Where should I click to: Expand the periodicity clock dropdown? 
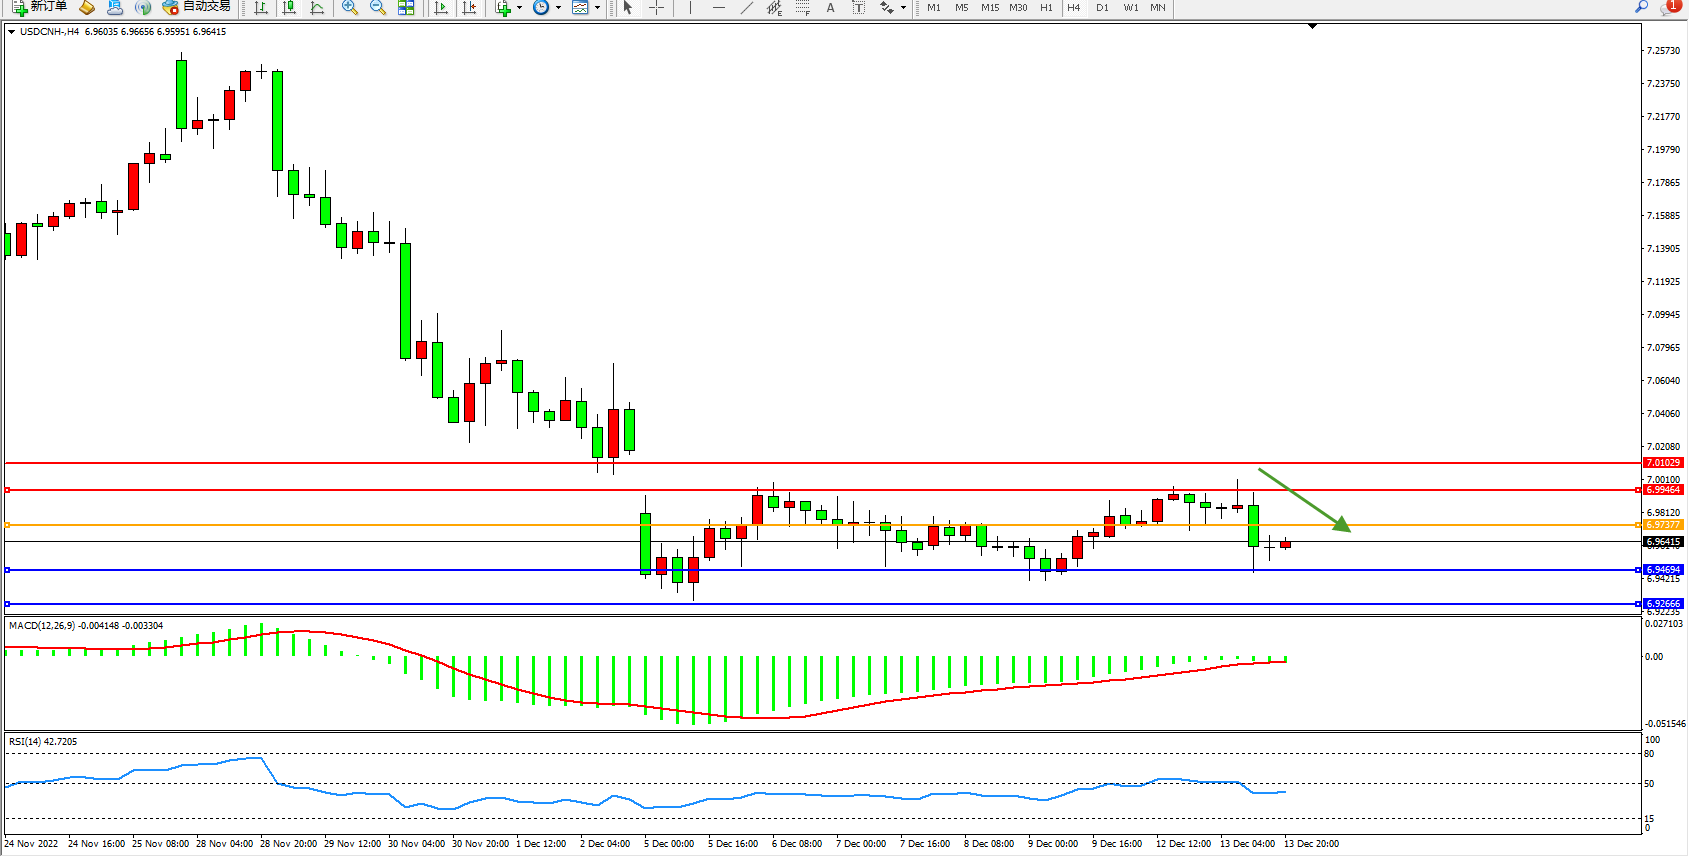point(558,8)
